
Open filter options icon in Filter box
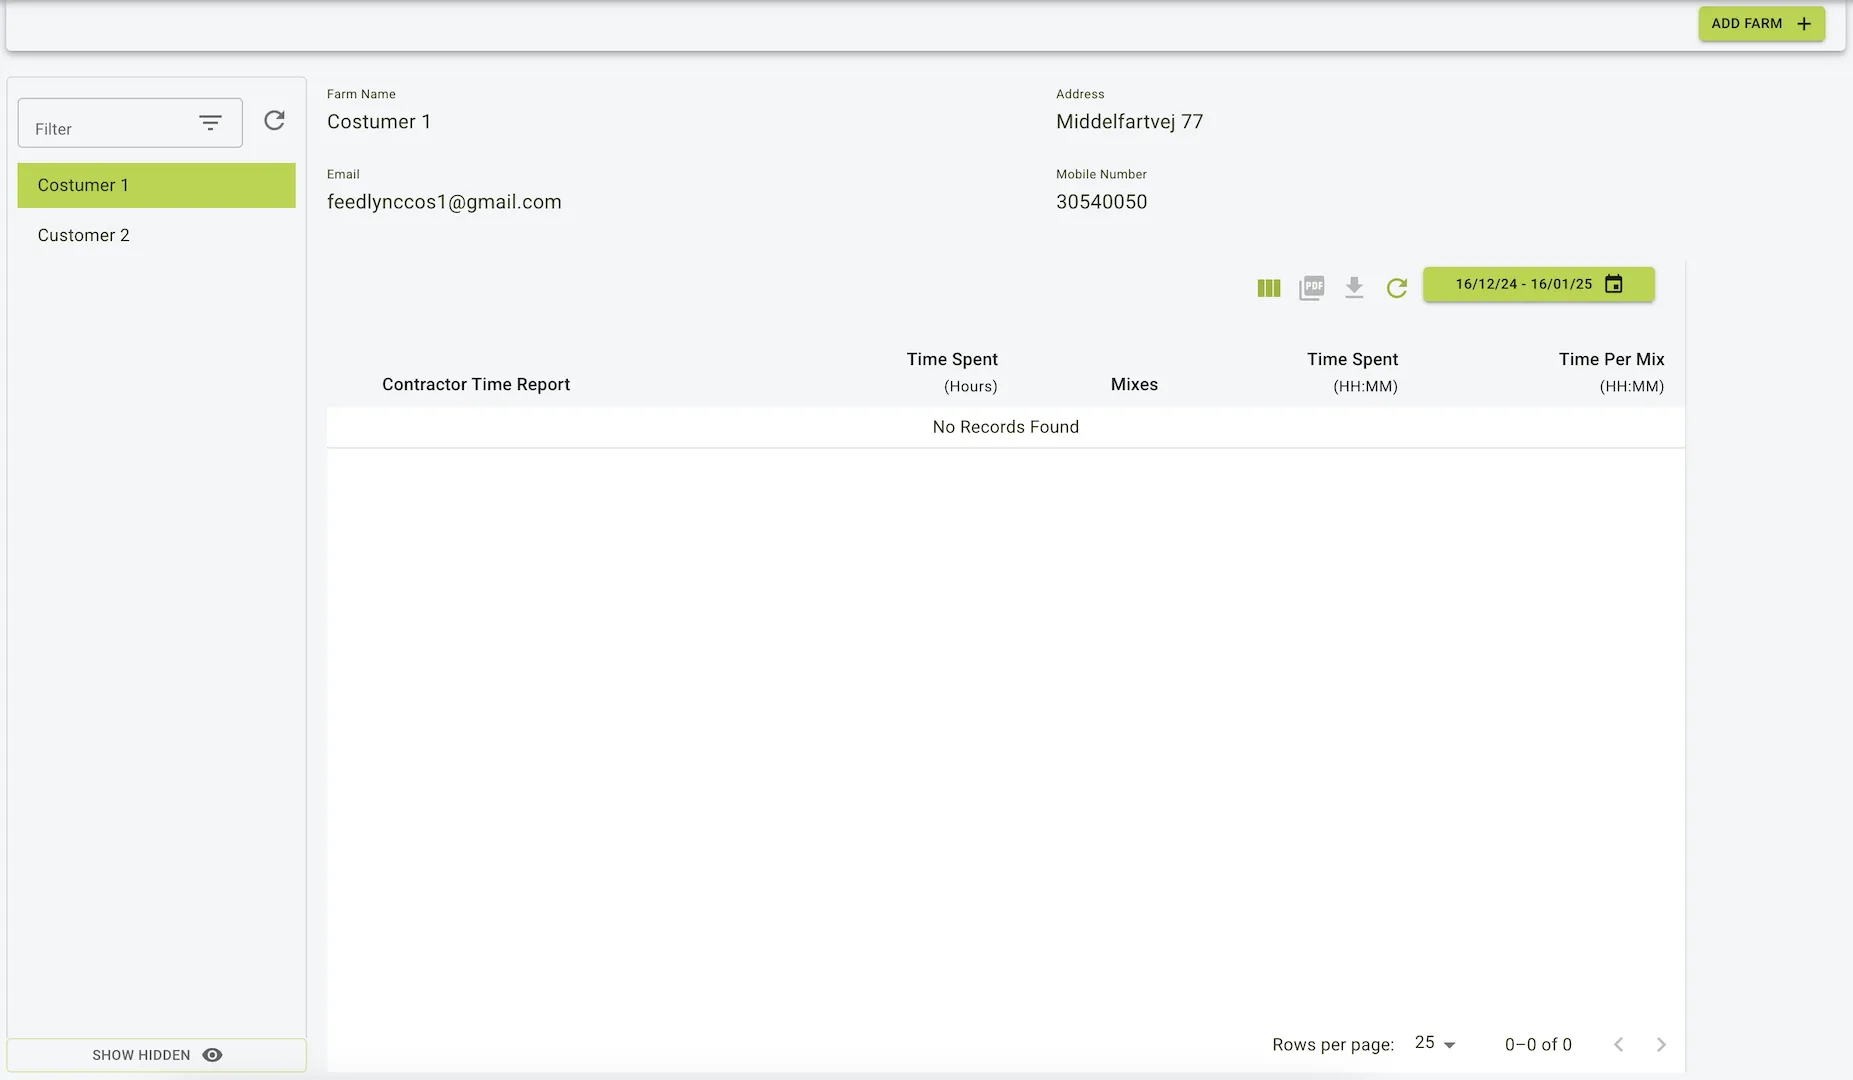coord(210,123)
